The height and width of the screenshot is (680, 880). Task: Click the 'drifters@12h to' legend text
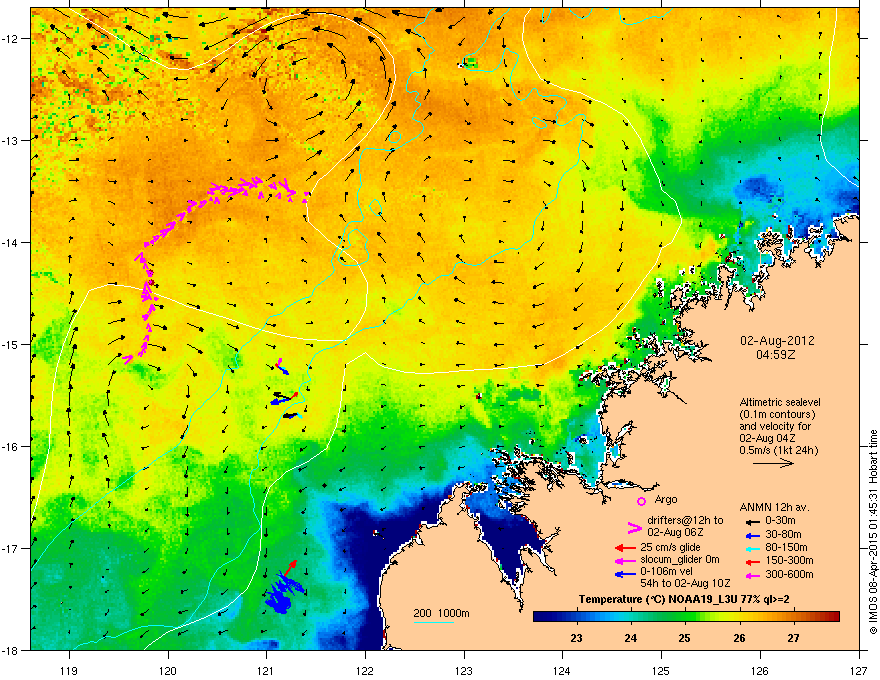point(685,521)
